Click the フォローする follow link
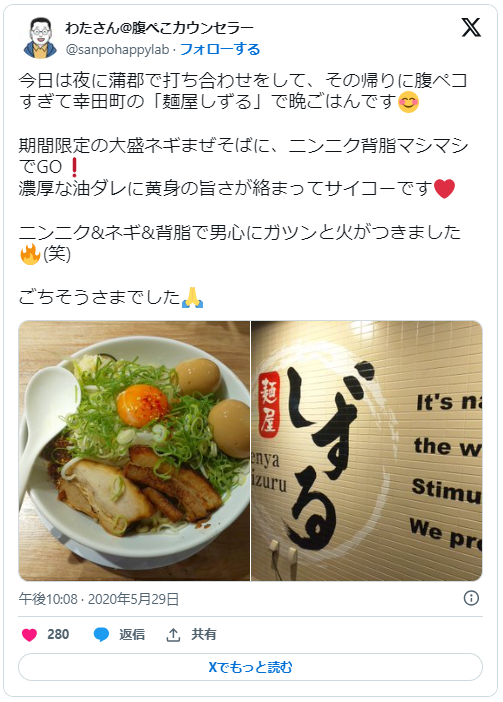Viewport: 503px width, 702px height. tap(220, 49)
